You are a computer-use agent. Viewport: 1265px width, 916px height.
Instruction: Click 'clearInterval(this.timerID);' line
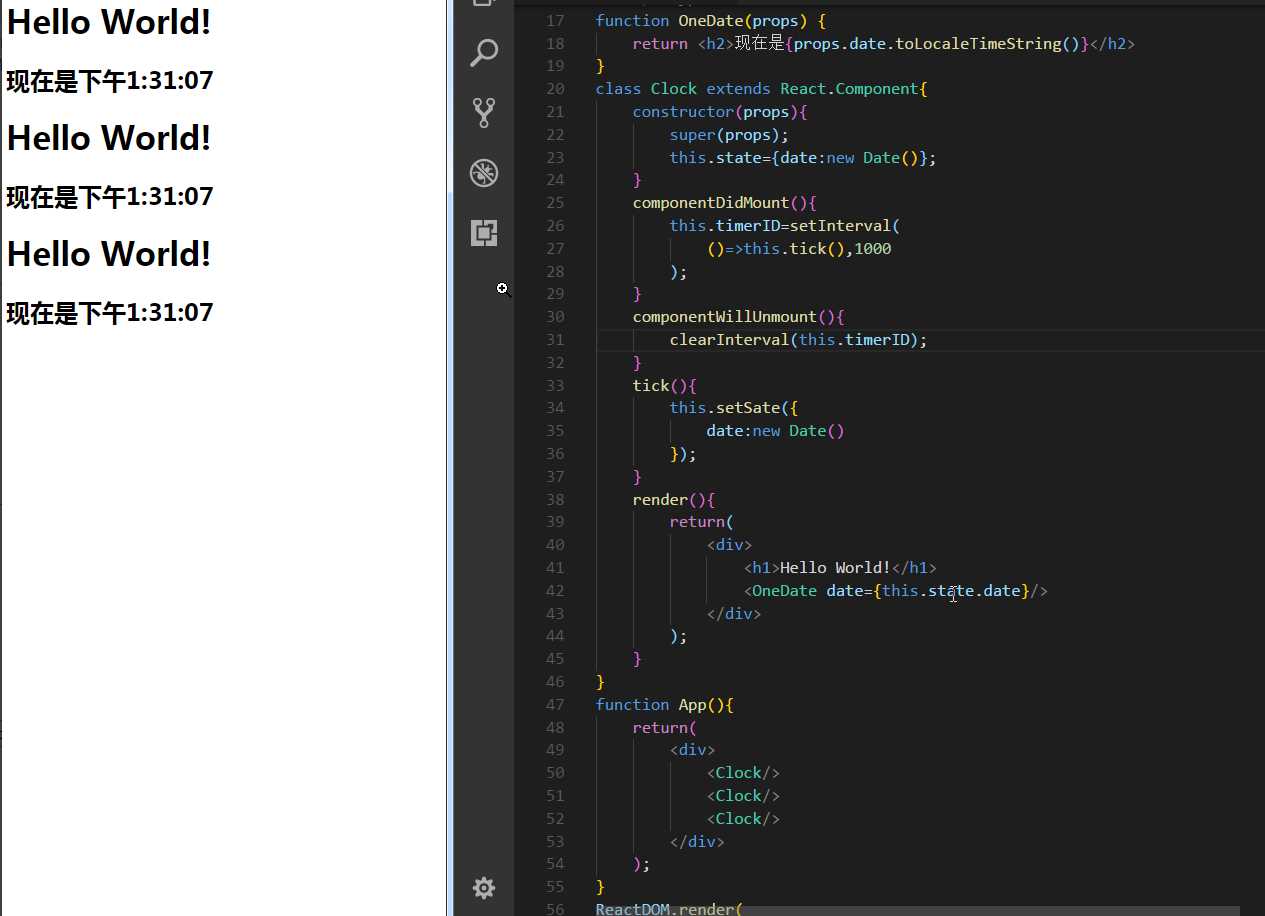[798, 340]
